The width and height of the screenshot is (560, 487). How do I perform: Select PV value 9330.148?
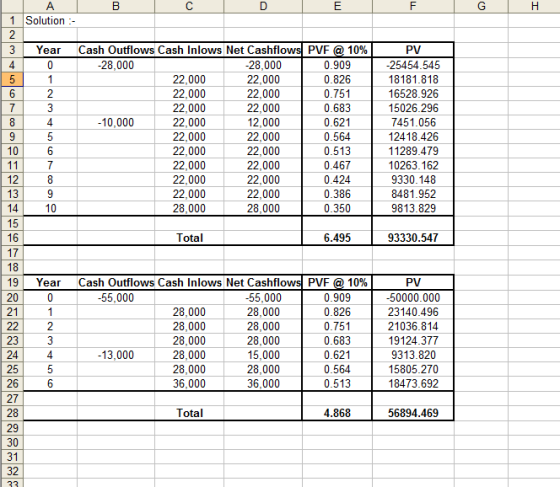(413, 180)
